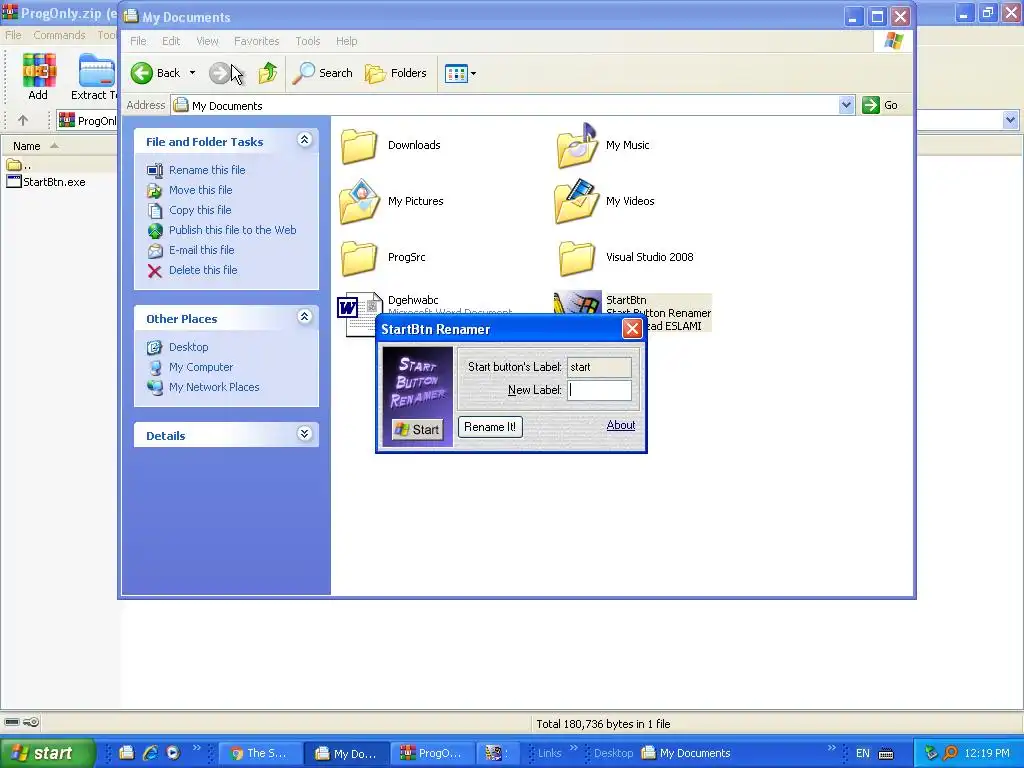Viewport: 1024px width, 768px height.
Task: Select the ProgSrc folder icon
Action: tap(359, 258)
